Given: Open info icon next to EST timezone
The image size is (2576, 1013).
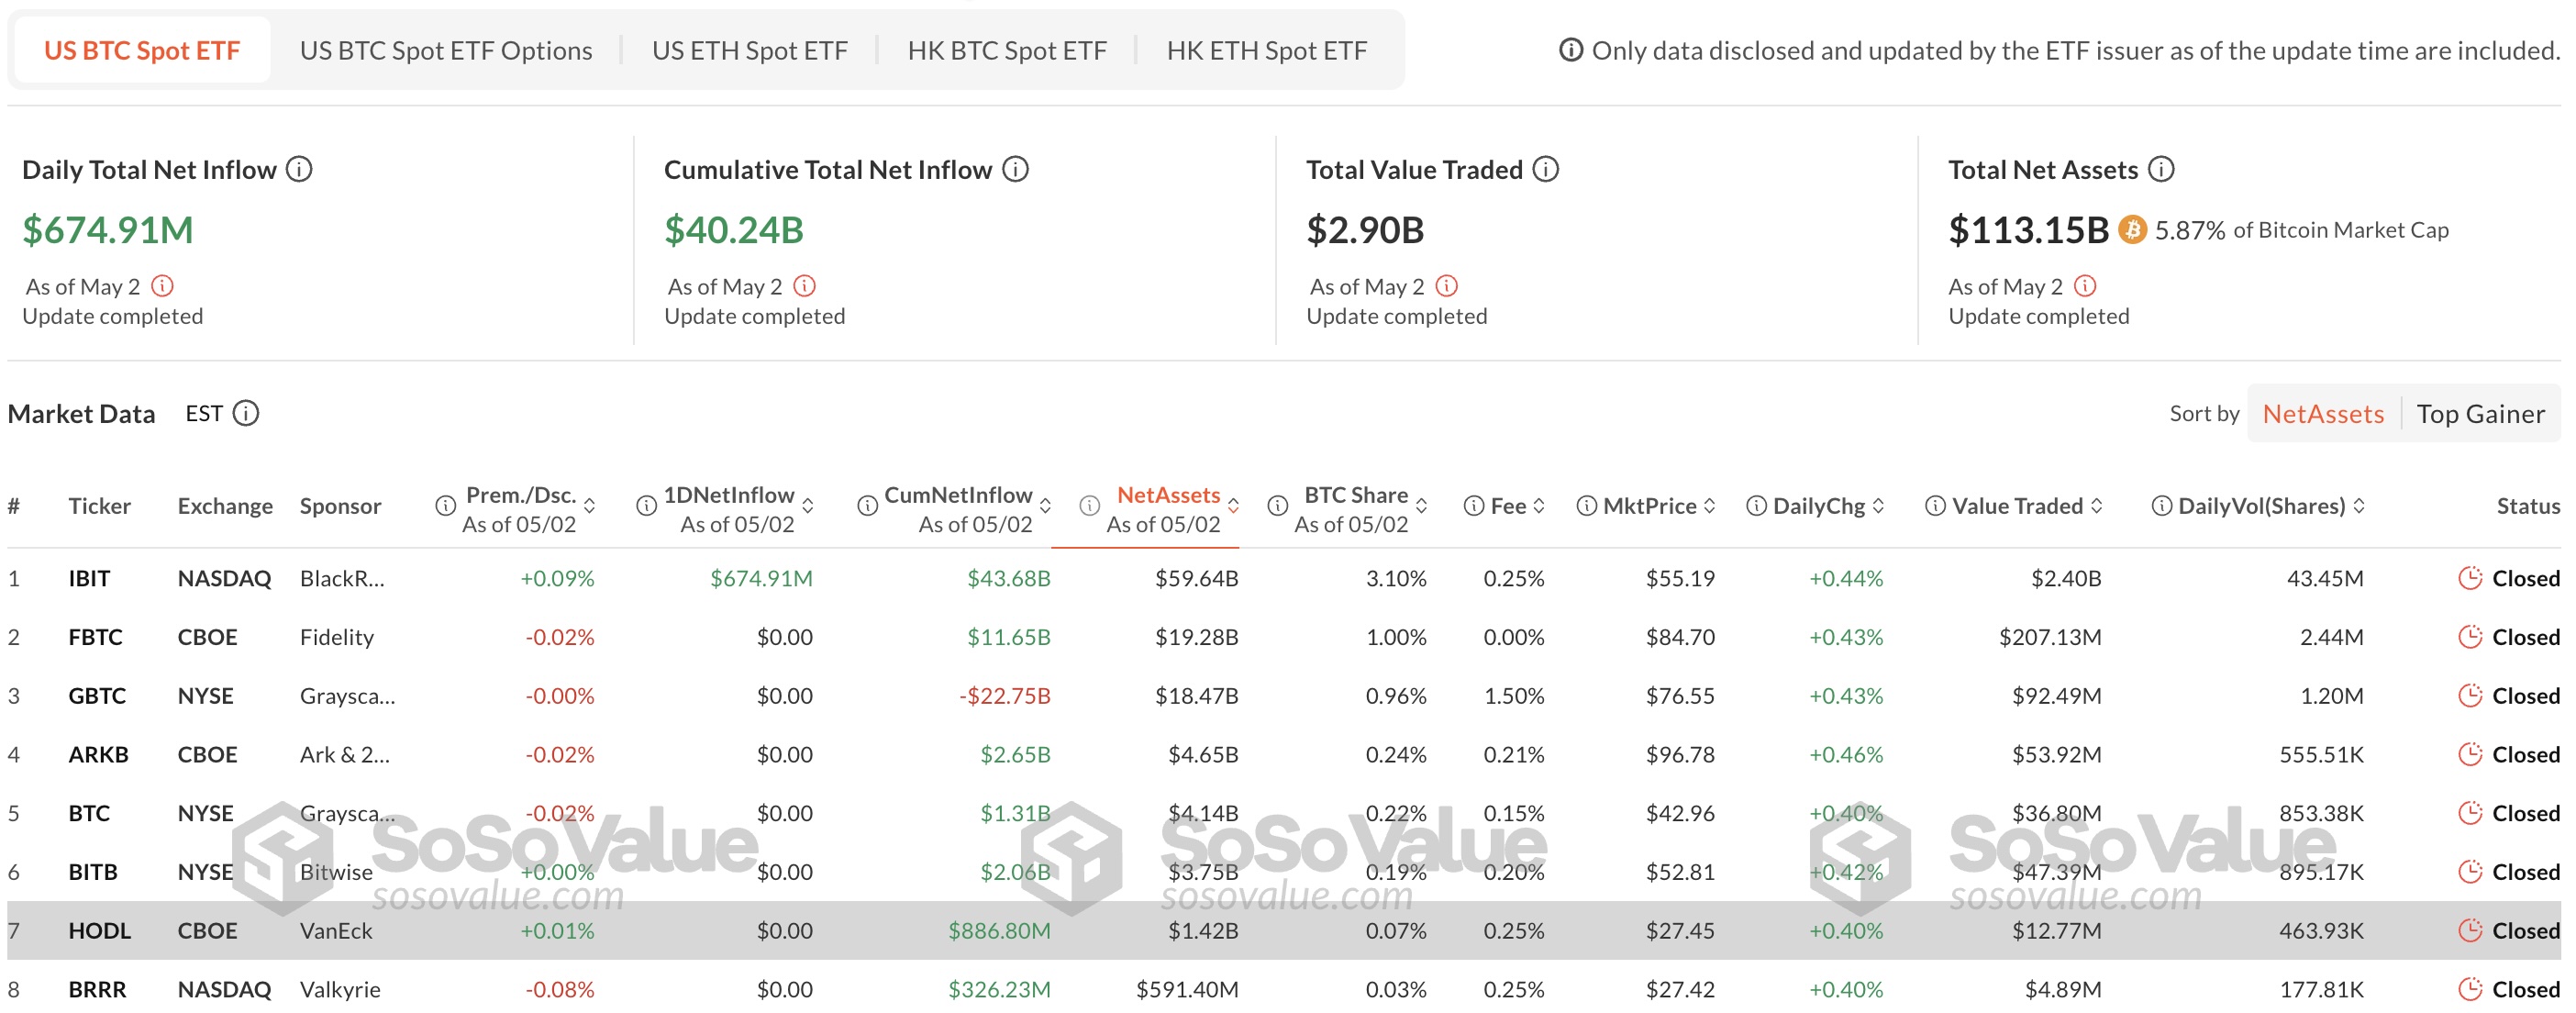Looking at the screenshot, I should (x=246, y=413).
